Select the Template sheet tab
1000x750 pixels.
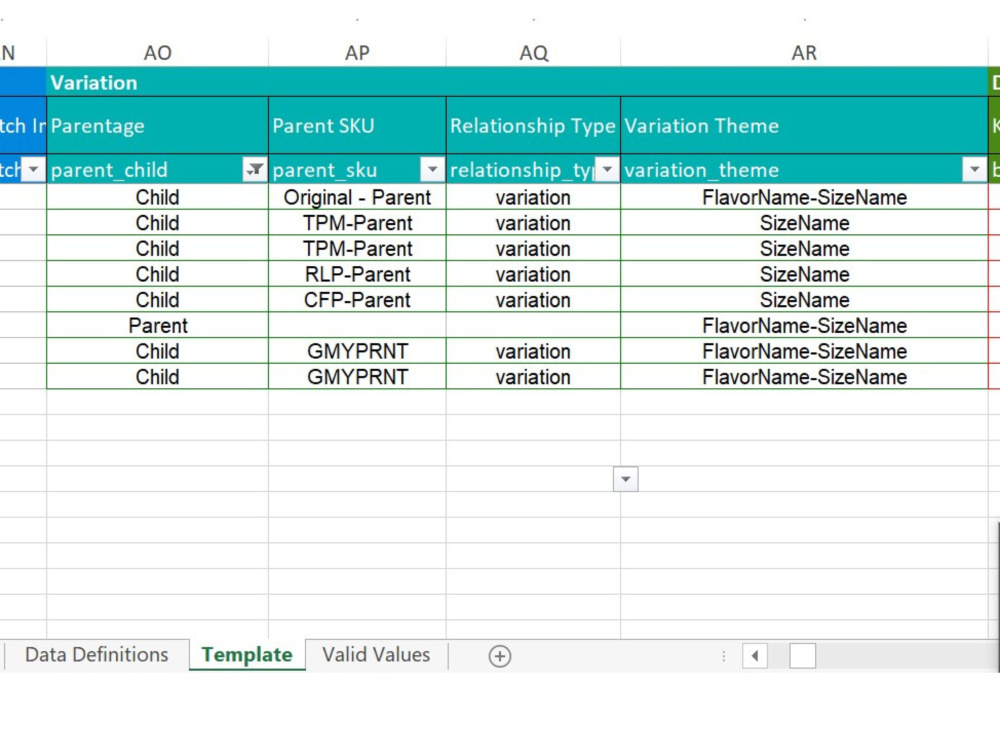[x=247, y=655]
